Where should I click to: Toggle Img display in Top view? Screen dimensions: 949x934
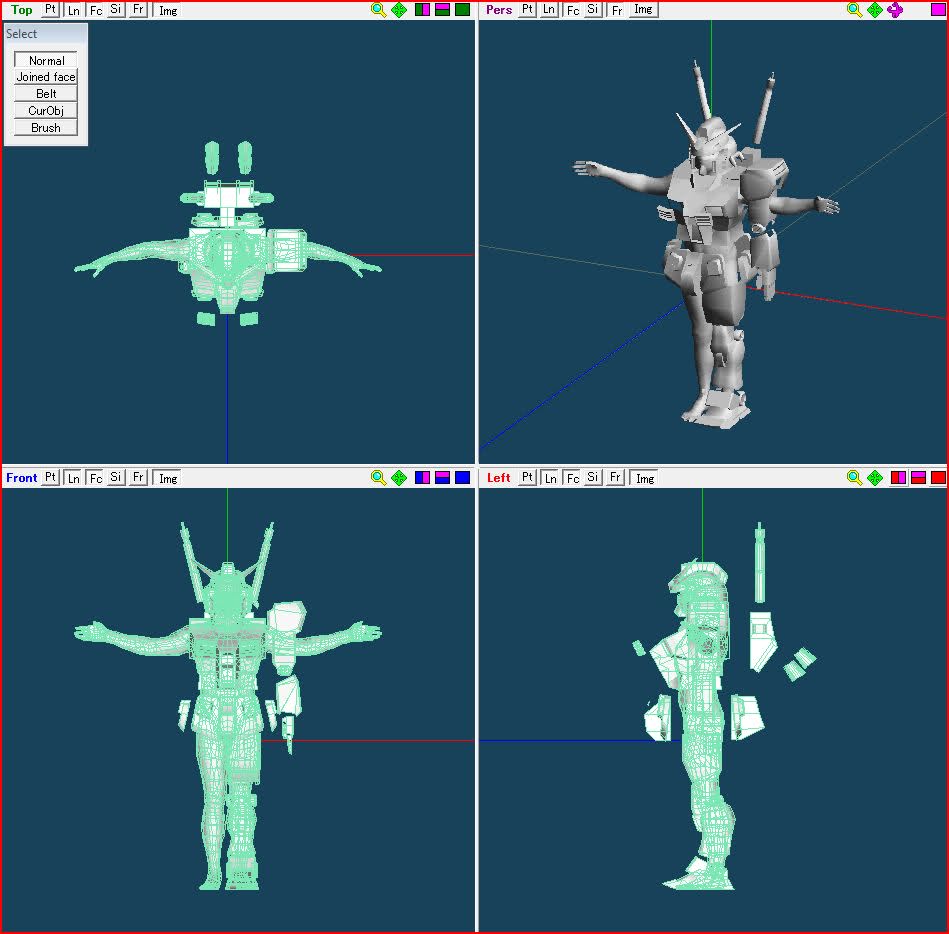click(168, 10)
